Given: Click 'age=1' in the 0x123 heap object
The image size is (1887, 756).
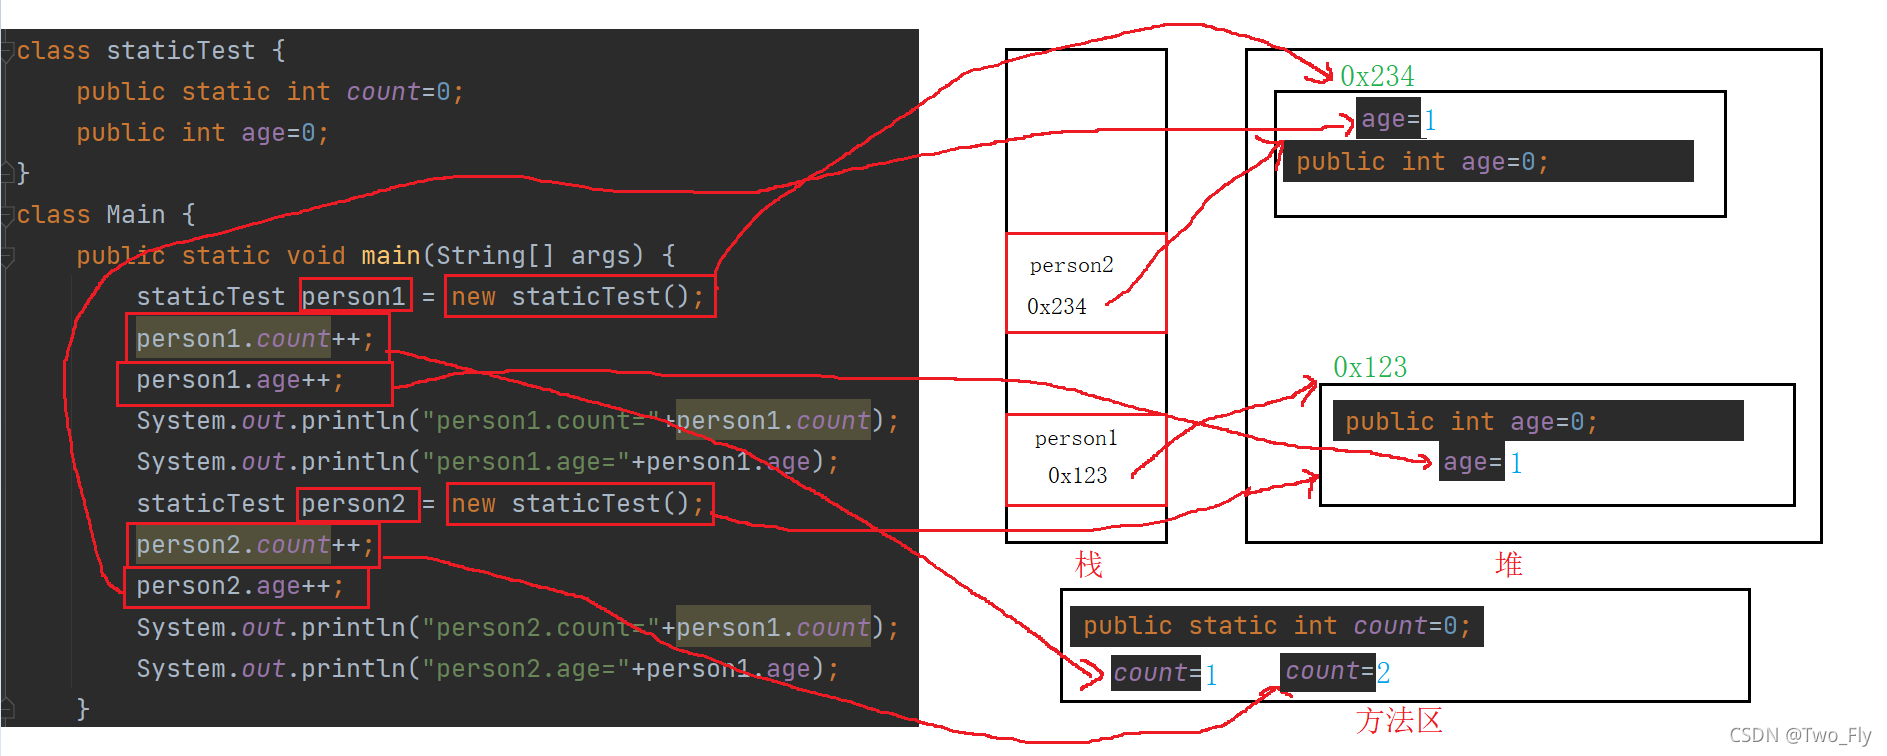Looking at the screenshot, I should [x=1482, y=462].
